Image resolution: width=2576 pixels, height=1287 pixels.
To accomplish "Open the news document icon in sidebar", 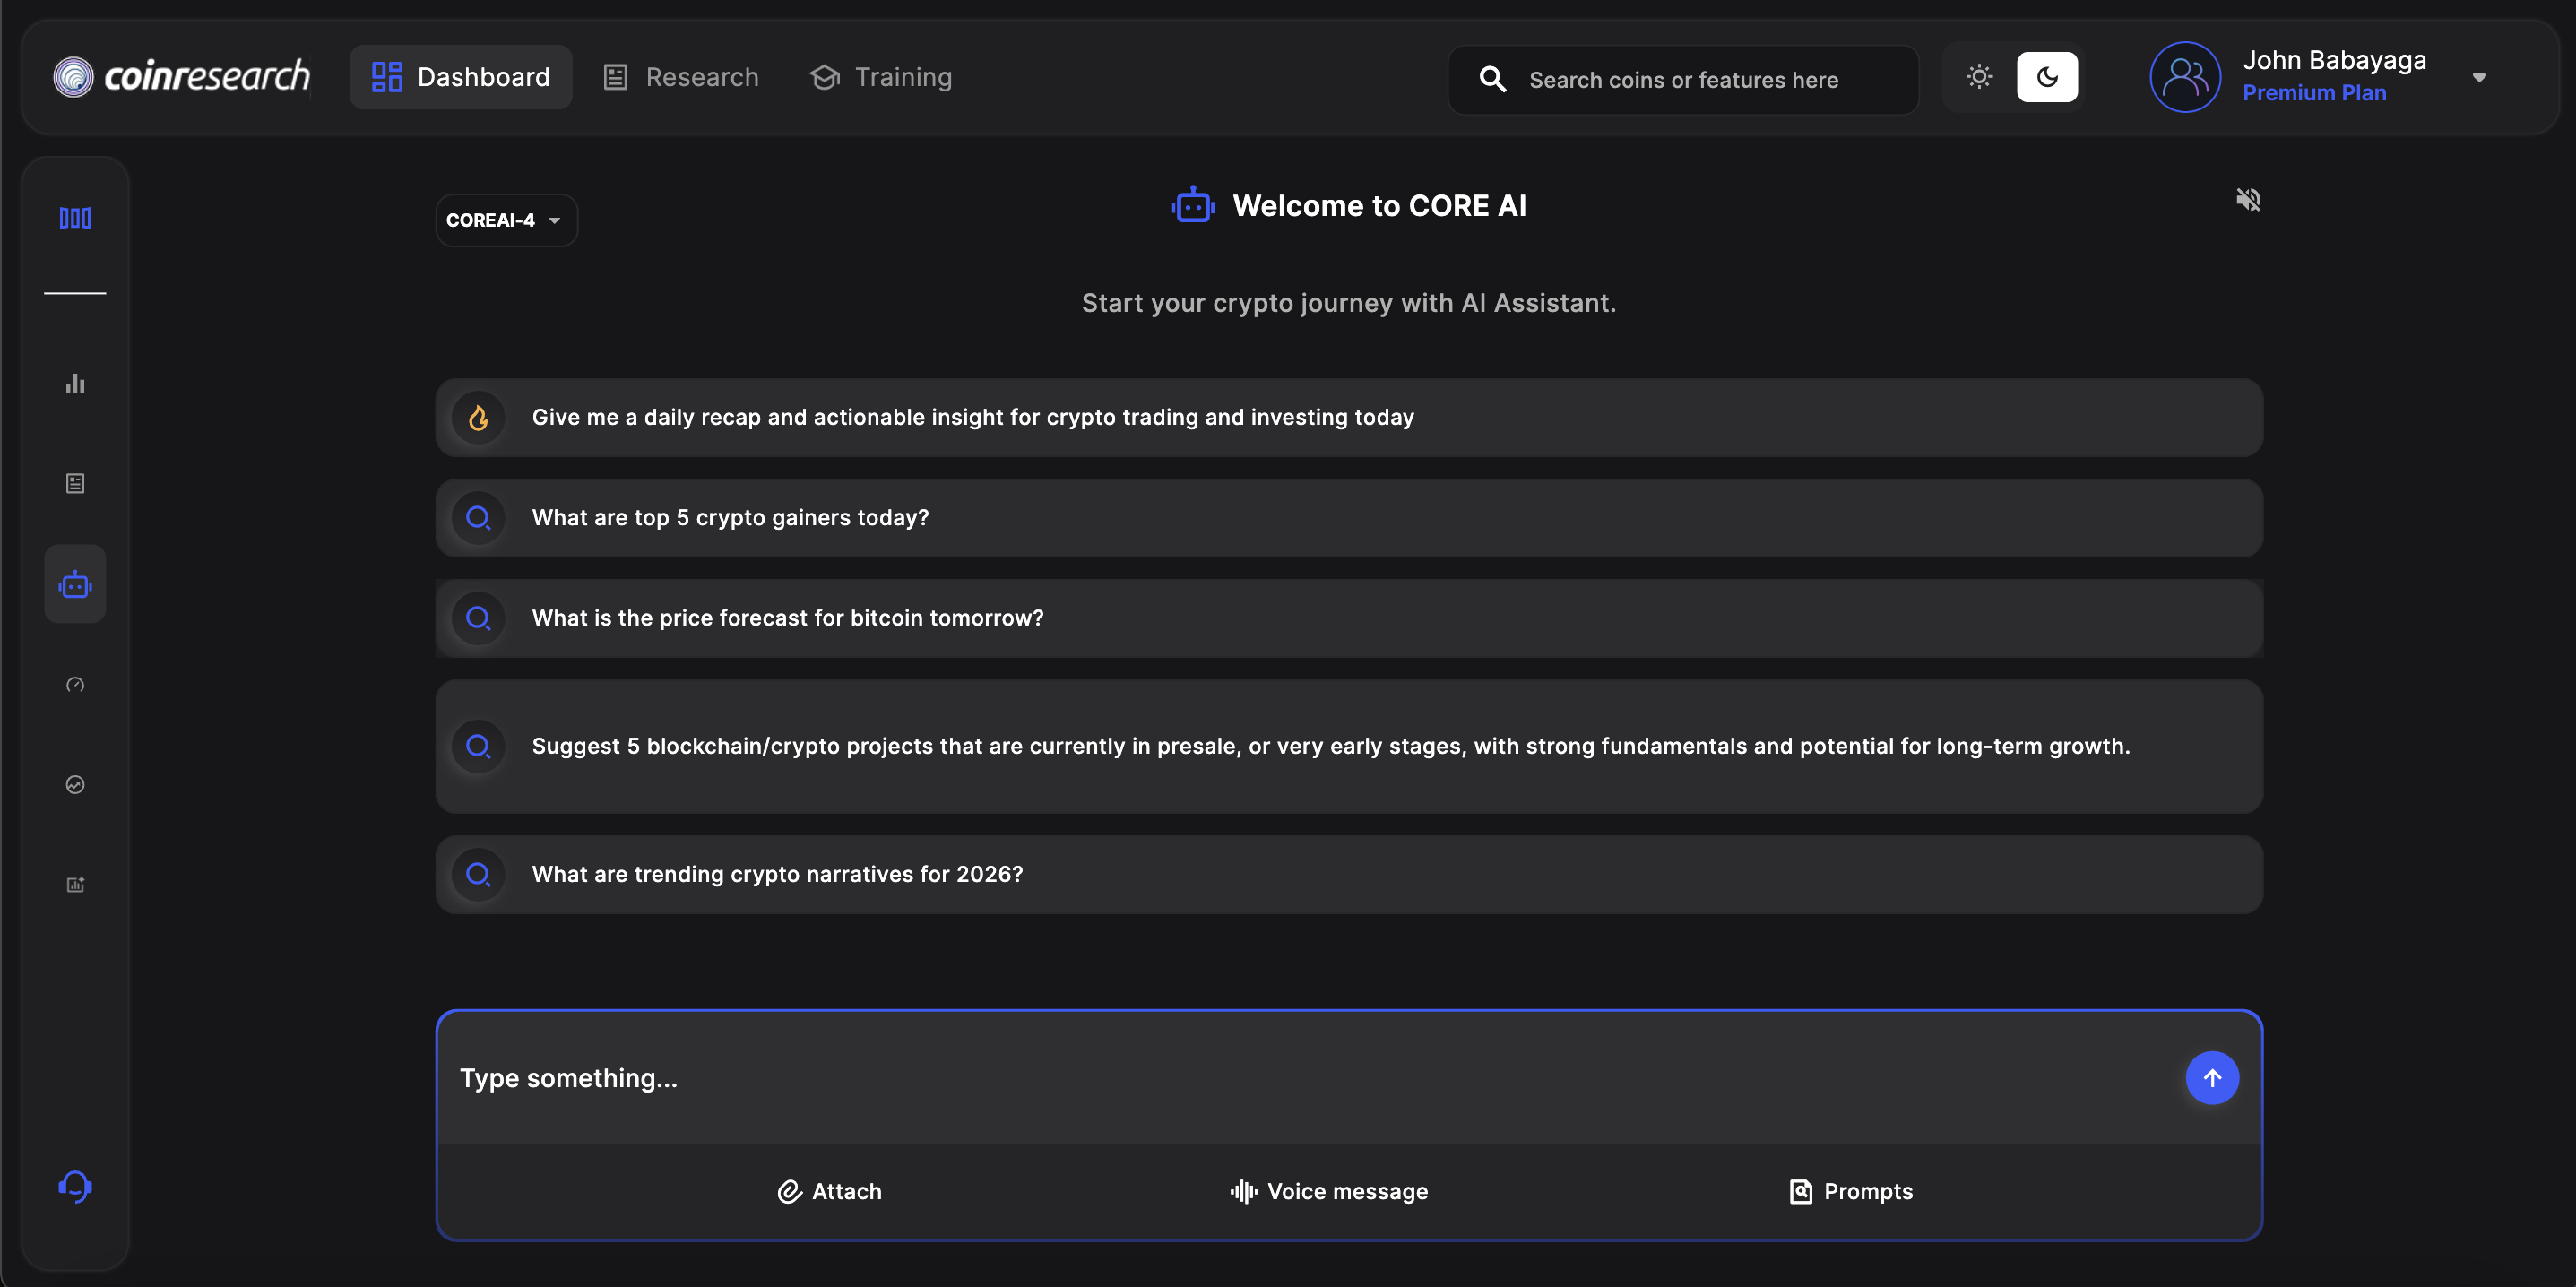I will pyautogui.click(x=75, y=484).
